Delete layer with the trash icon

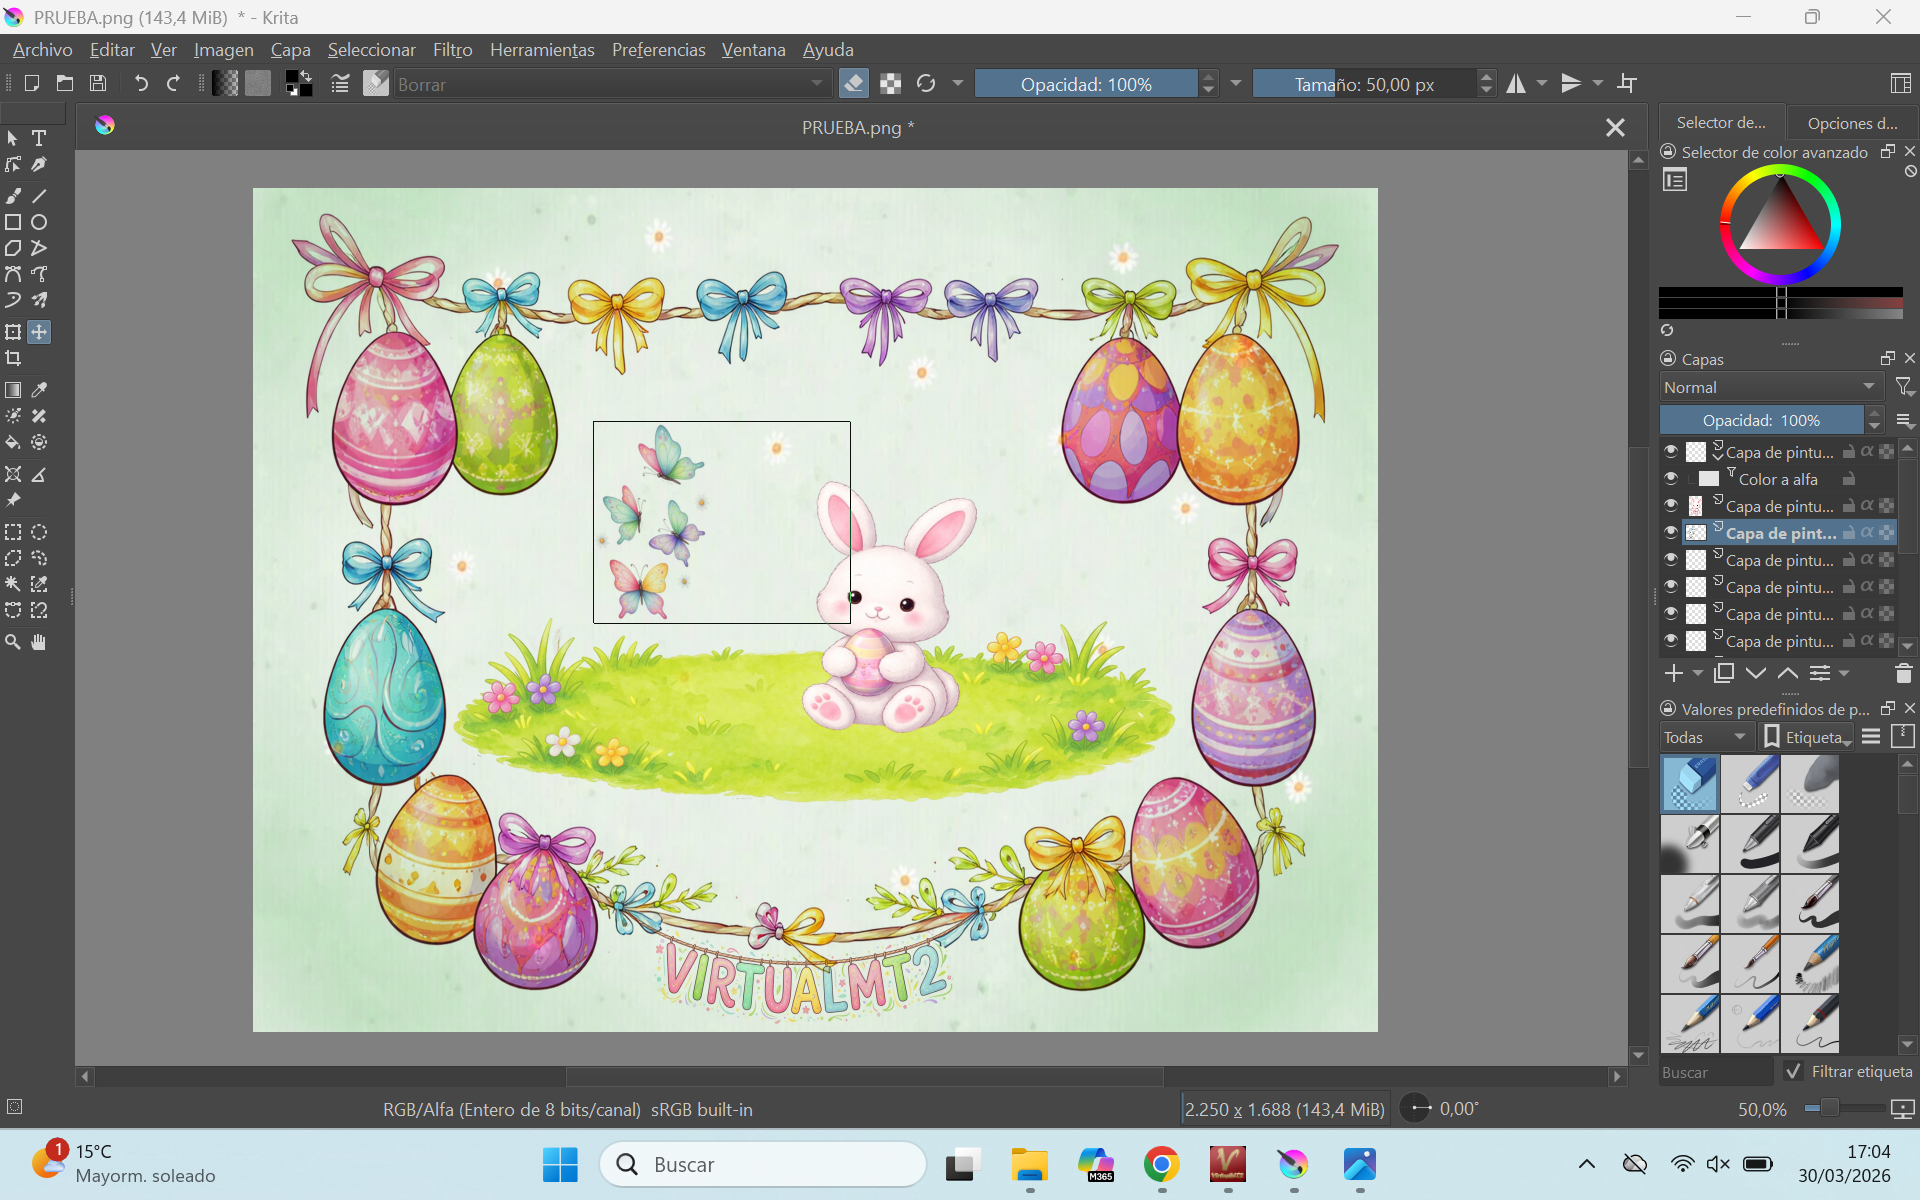coord(1903,674)
